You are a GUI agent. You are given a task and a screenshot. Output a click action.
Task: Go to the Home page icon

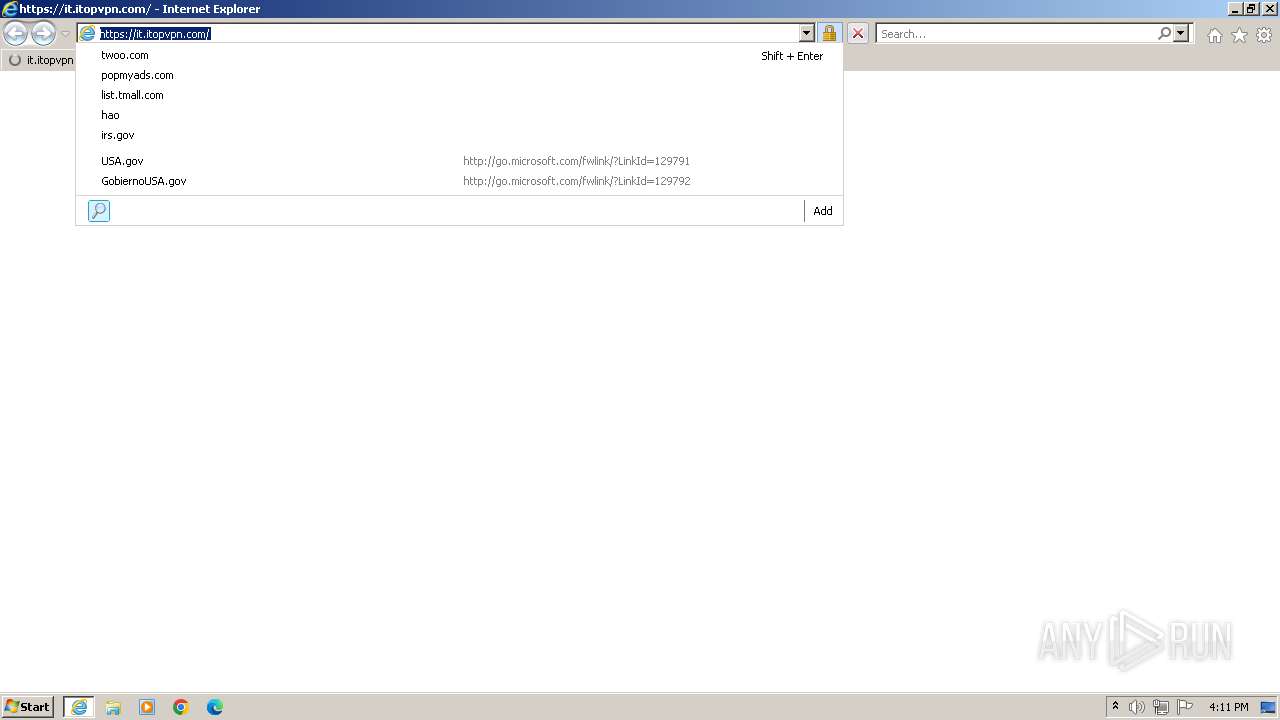point(1214,35)
